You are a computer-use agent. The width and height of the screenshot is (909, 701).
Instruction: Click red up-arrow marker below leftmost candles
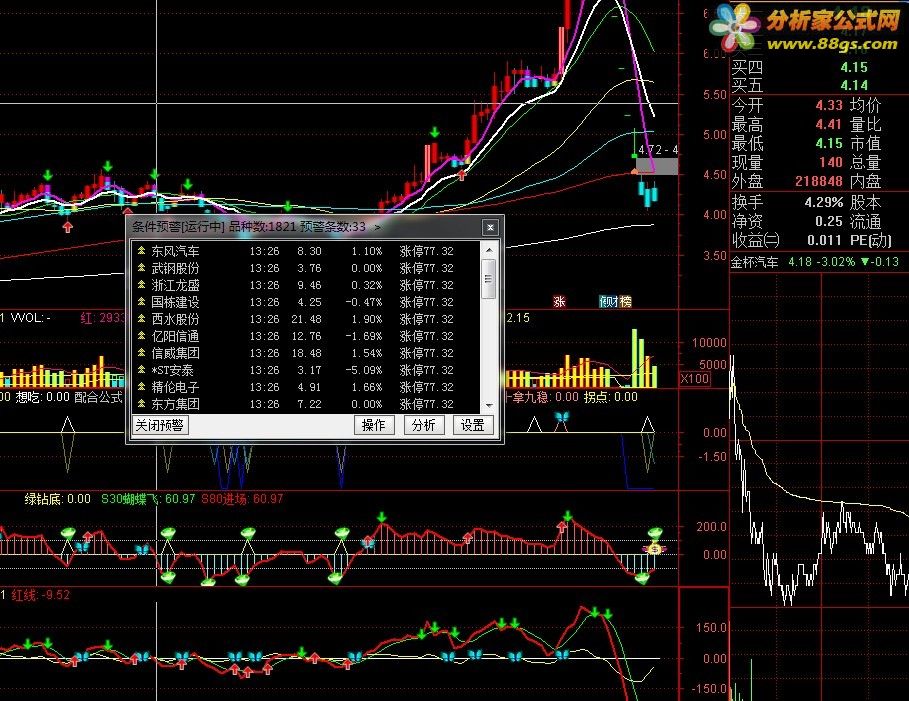tap(68, 227)
